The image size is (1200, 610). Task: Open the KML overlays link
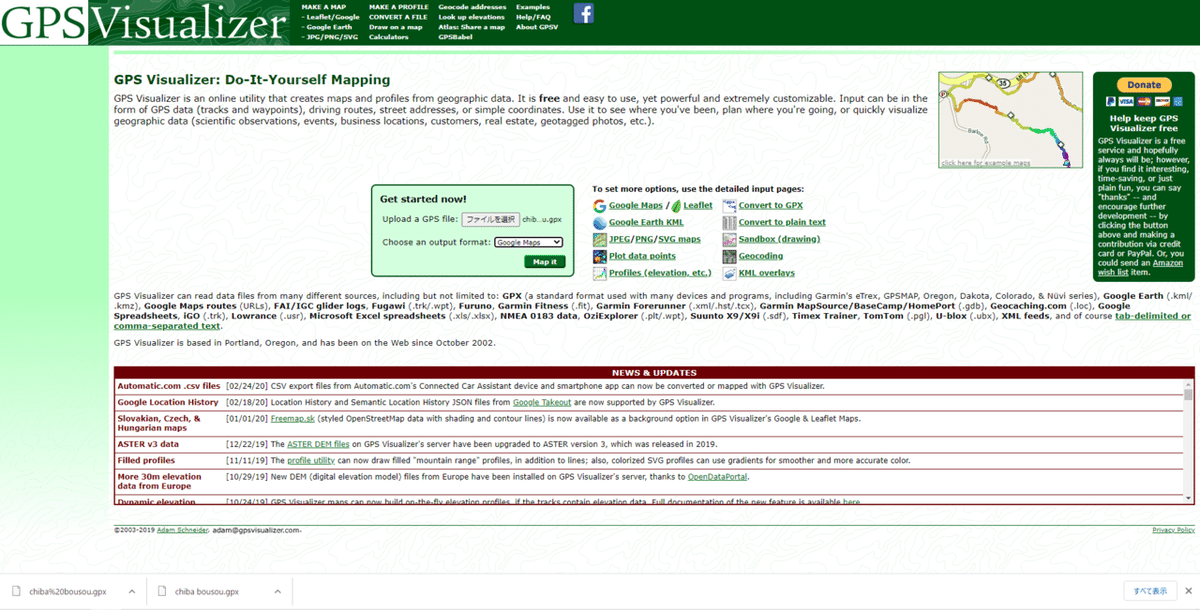[x=767, y=273]
